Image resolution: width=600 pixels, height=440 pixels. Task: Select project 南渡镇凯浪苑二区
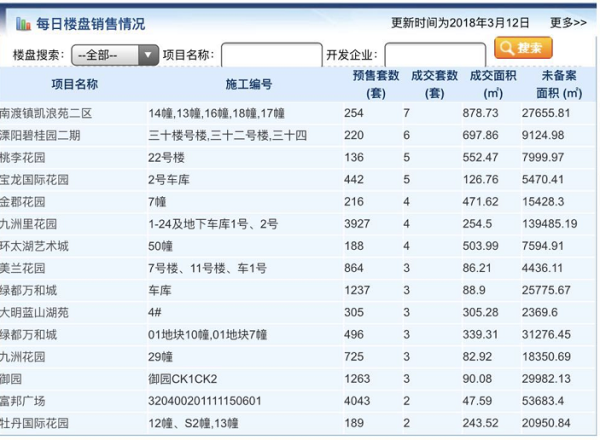pyautogui.click(x=46, y=113)
